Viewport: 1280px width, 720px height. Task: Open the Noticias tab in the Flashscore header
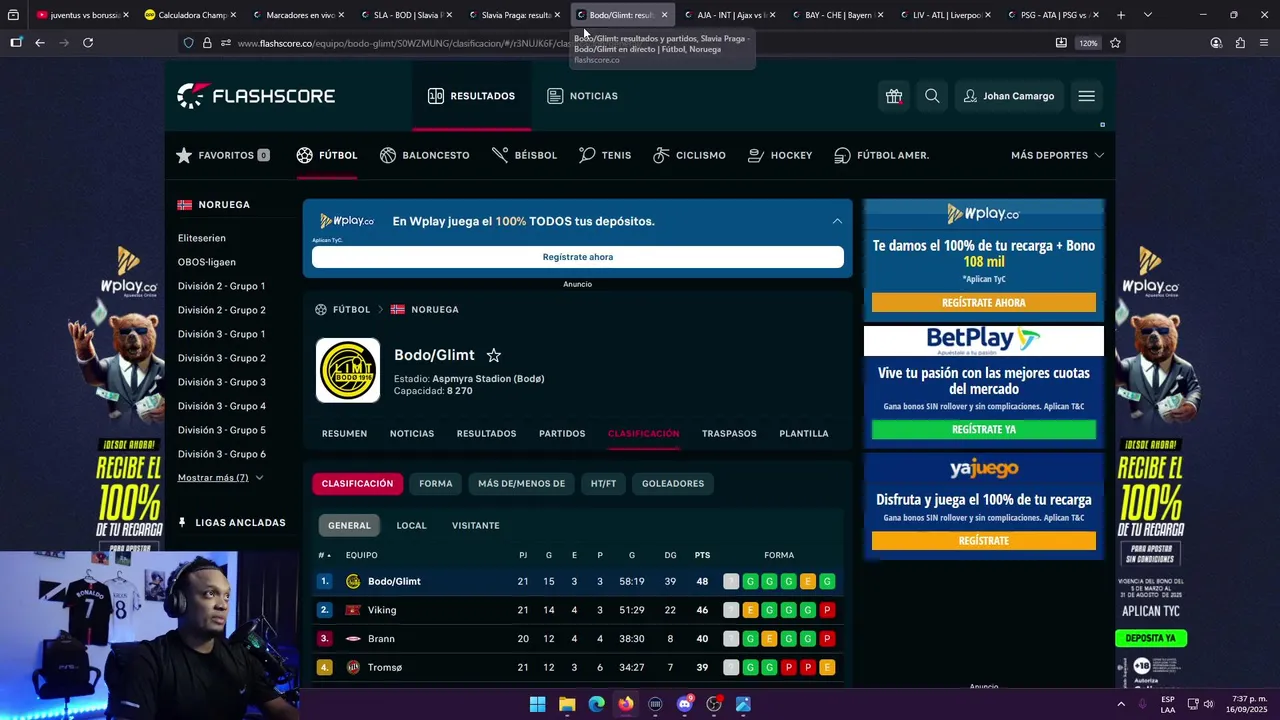point(582,96)
